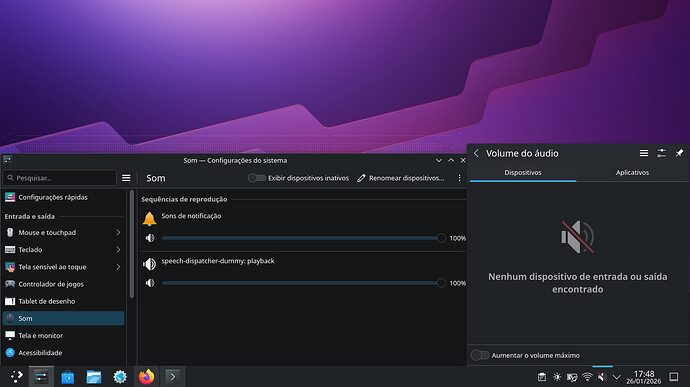Click Renomear dispositivos button
This screenshot has height=387, width=690.
point(400,178)
